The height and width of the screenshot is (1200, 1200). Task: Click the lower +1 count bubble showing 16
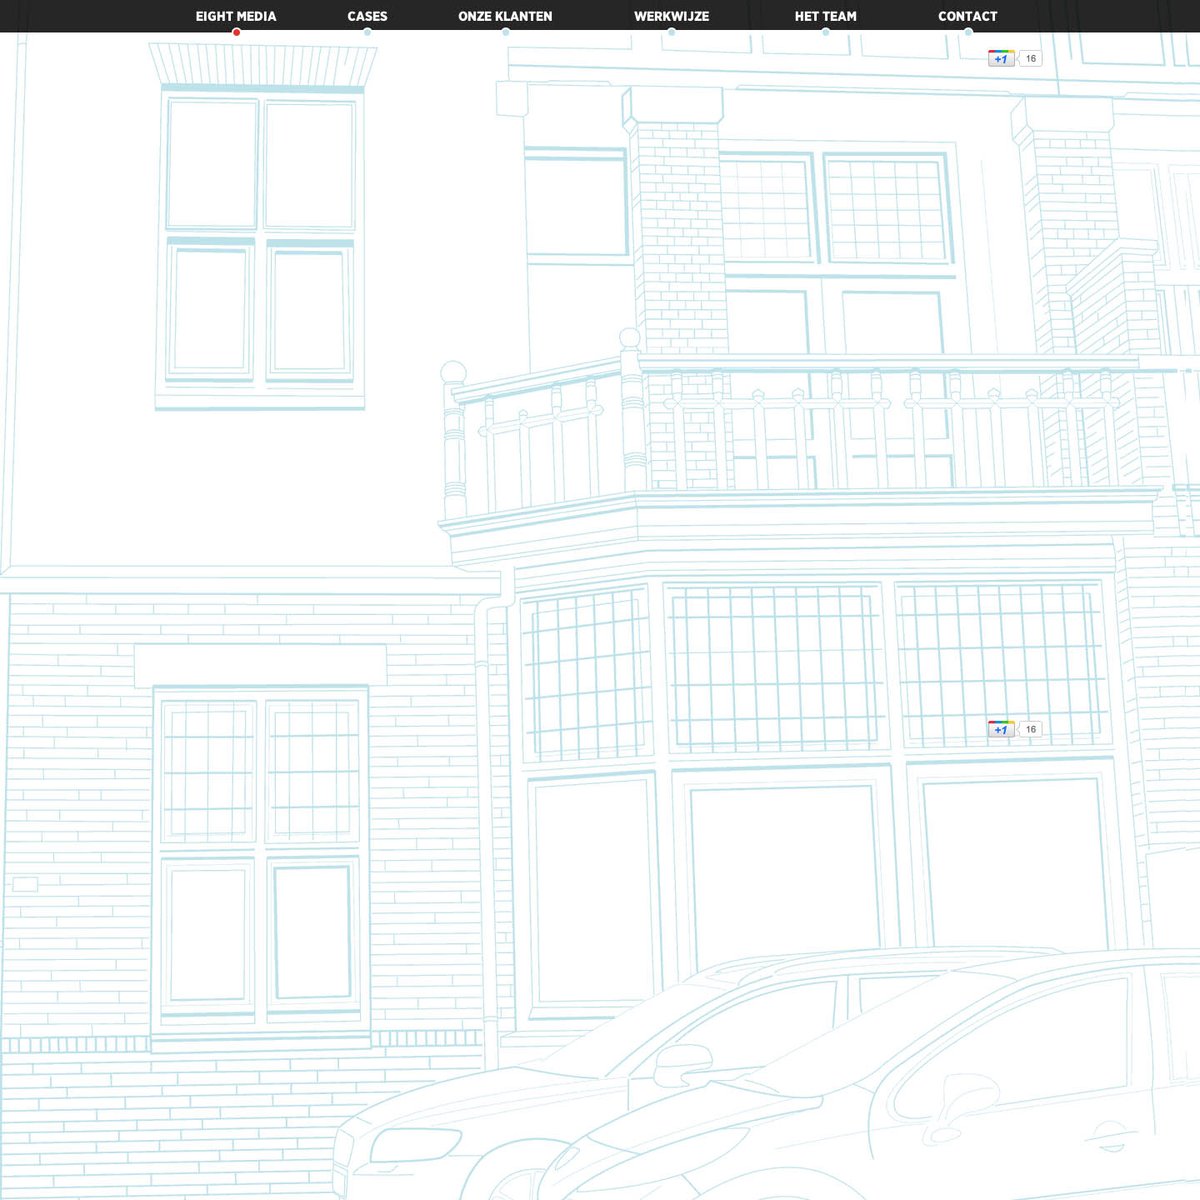pyautogui.click(x=1030, y=729)
